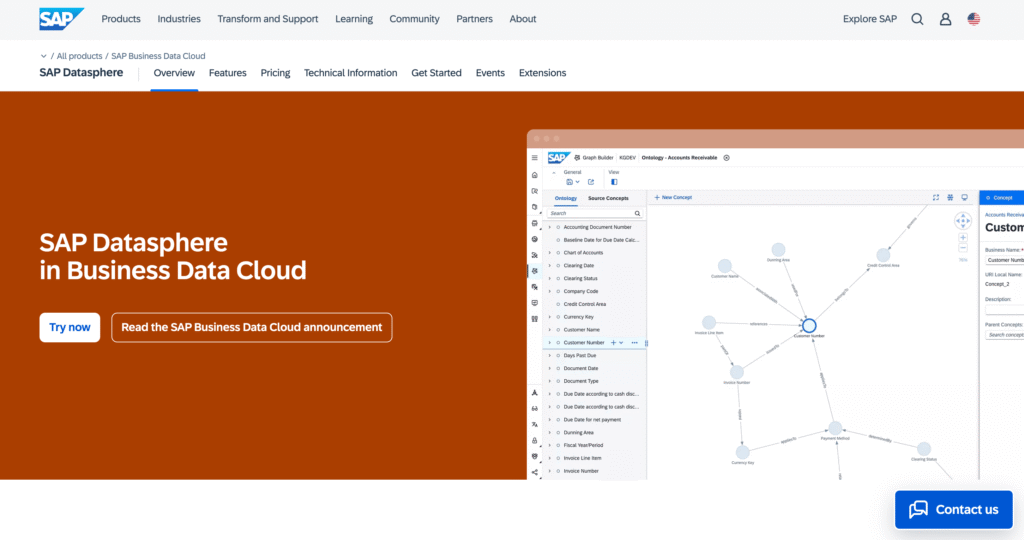
Task: Click the SAP logo in the header
Action: pos(61,19)
